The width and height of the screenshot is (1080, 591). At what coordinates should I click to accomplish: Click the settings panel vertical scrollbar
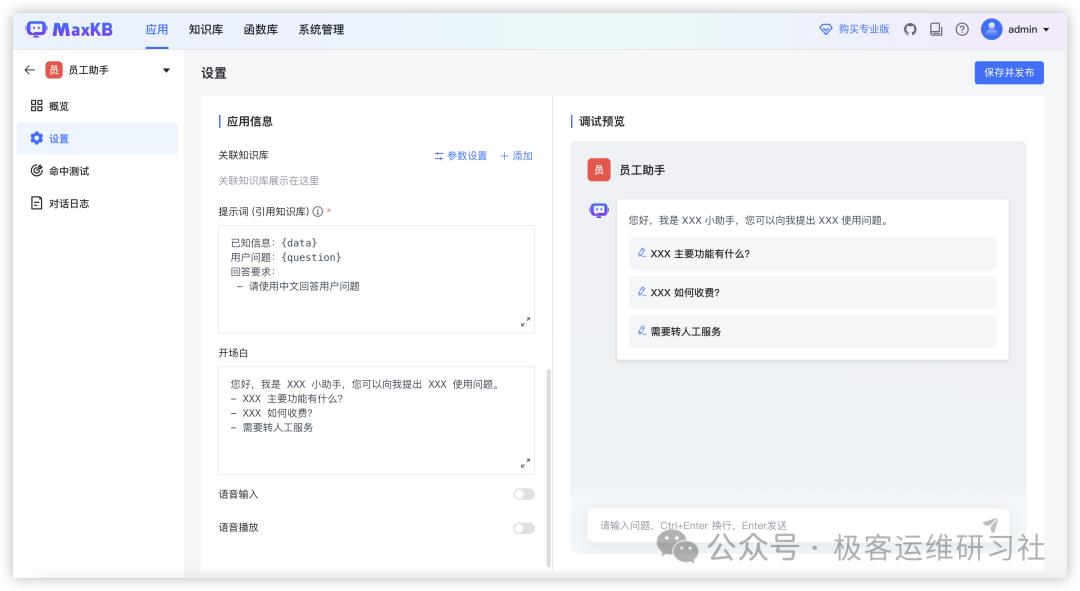click(548, 468)
